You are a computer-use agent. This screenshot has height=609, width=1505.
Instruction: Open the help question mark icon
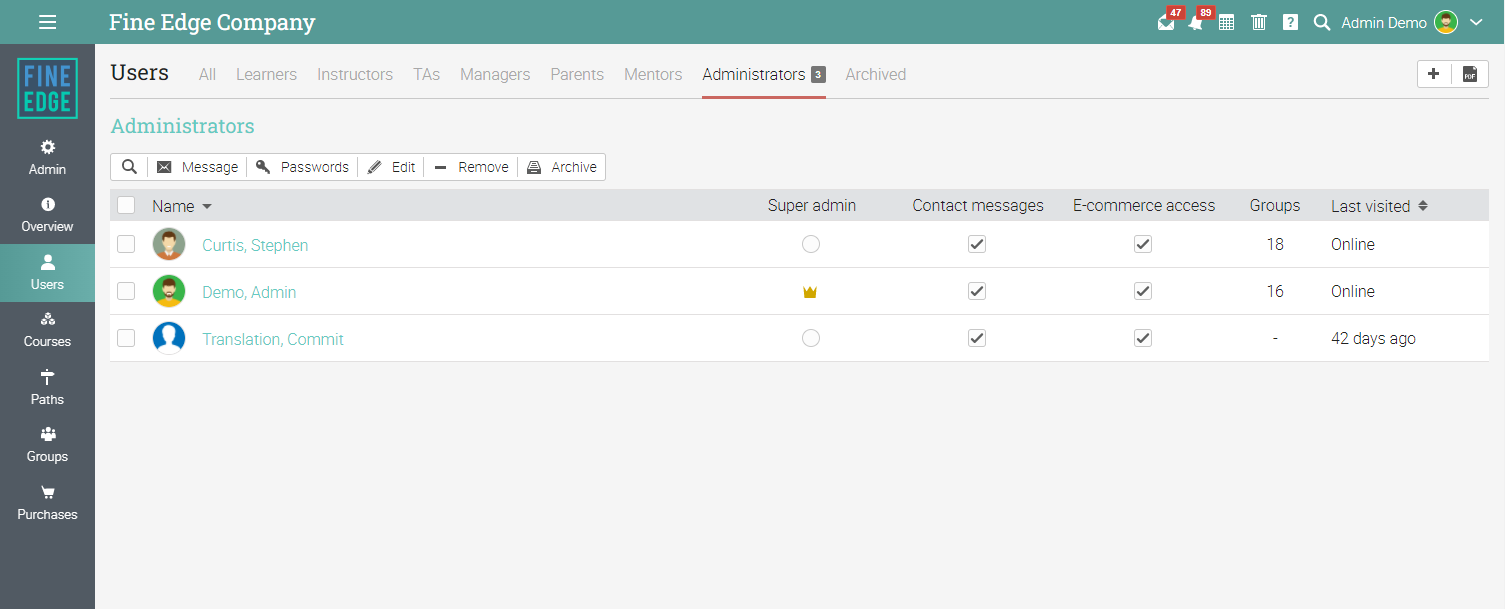[1290, 22]
